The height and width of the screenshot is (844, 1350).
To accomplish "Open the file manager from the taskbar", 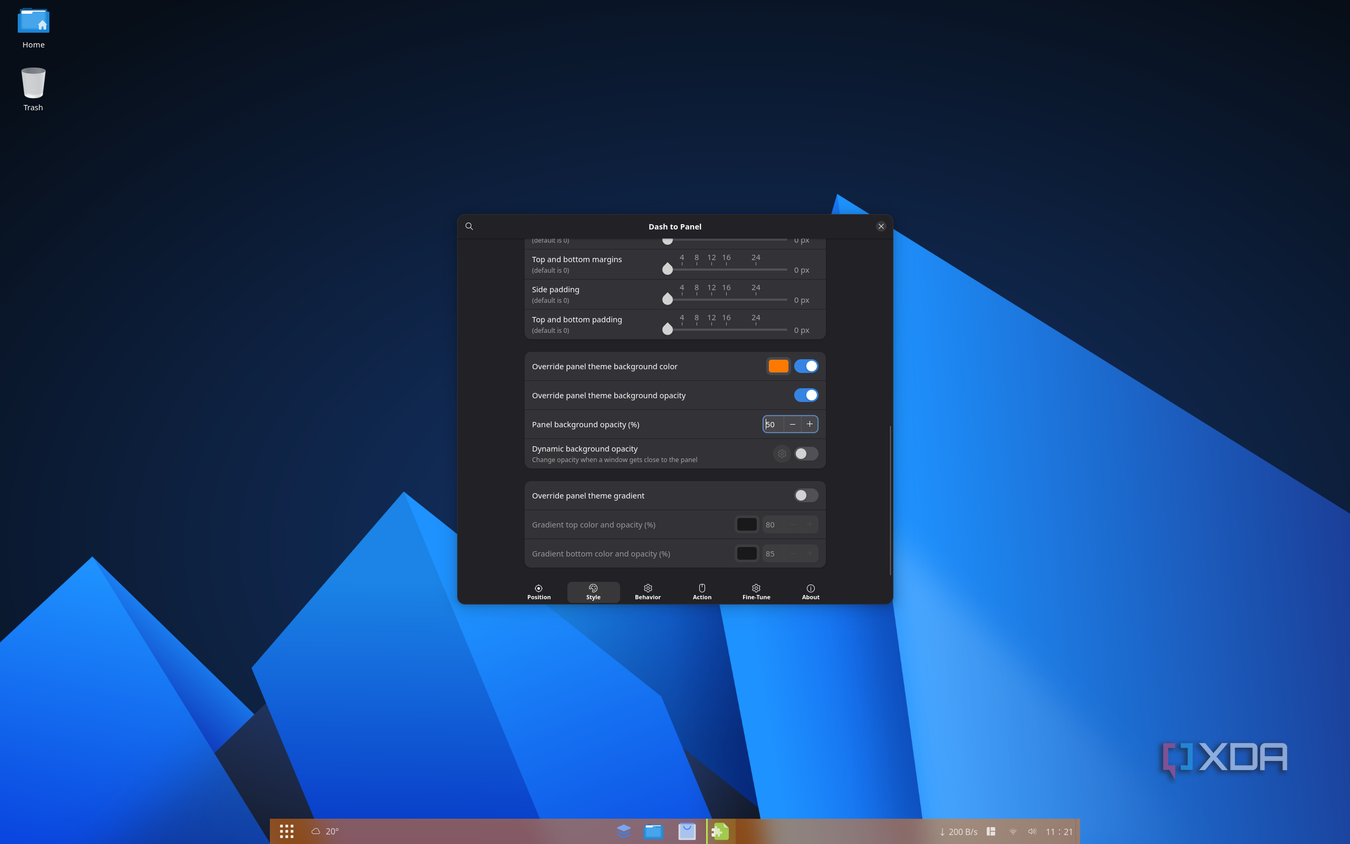I will pyautogui.click(x=653, y=831).
